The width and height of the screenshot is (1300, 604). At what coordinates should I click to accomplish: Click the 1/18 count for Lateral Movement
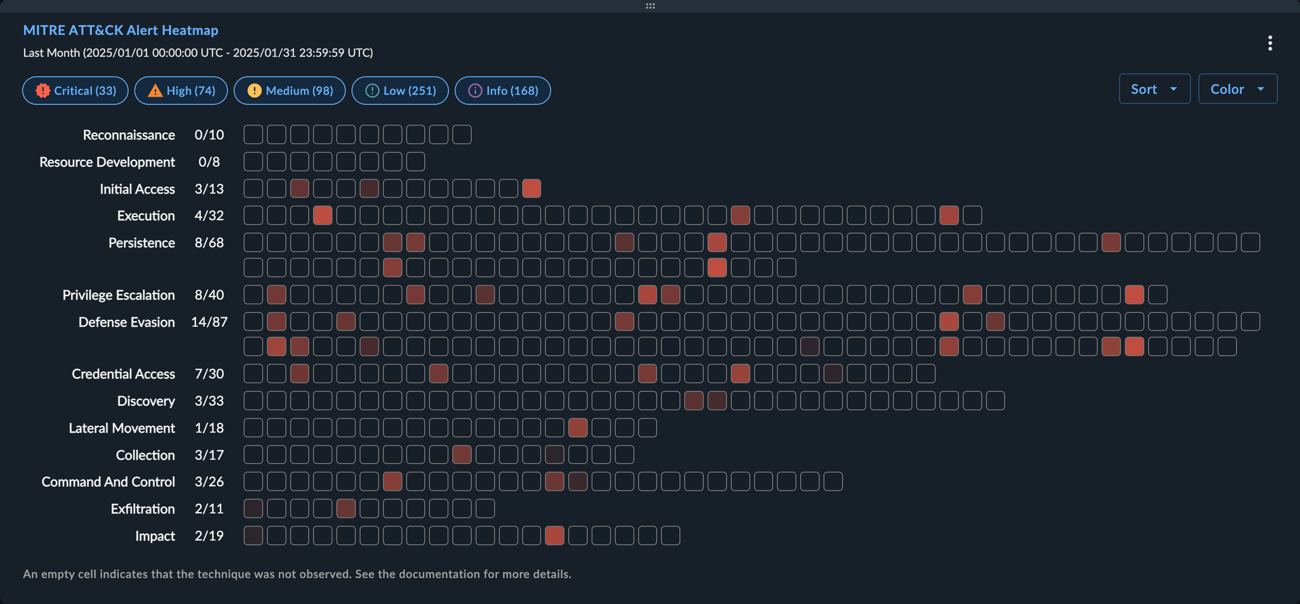[209, 428]
